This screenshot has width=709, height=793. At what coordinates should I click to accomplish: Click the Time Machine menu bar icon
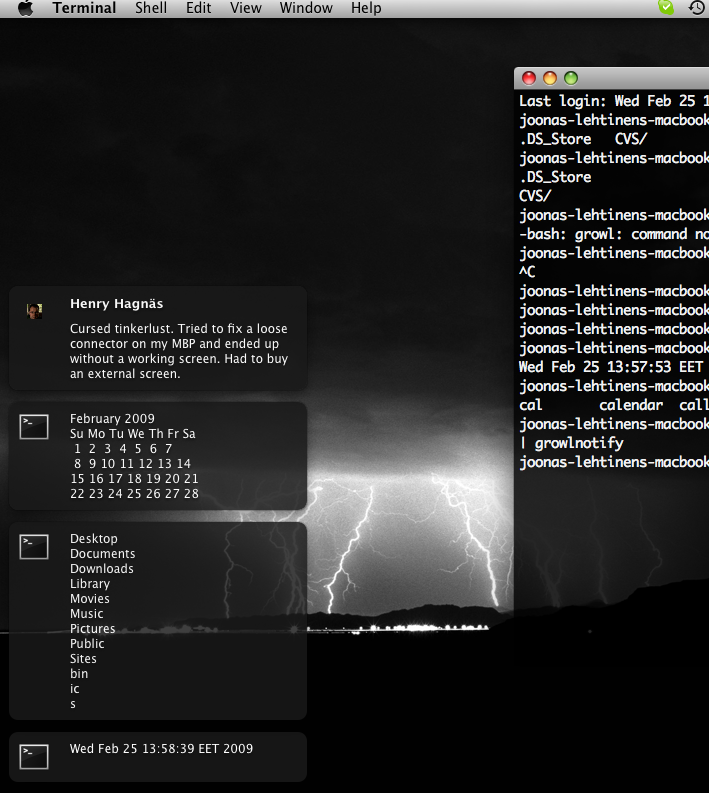pos(697,8)
